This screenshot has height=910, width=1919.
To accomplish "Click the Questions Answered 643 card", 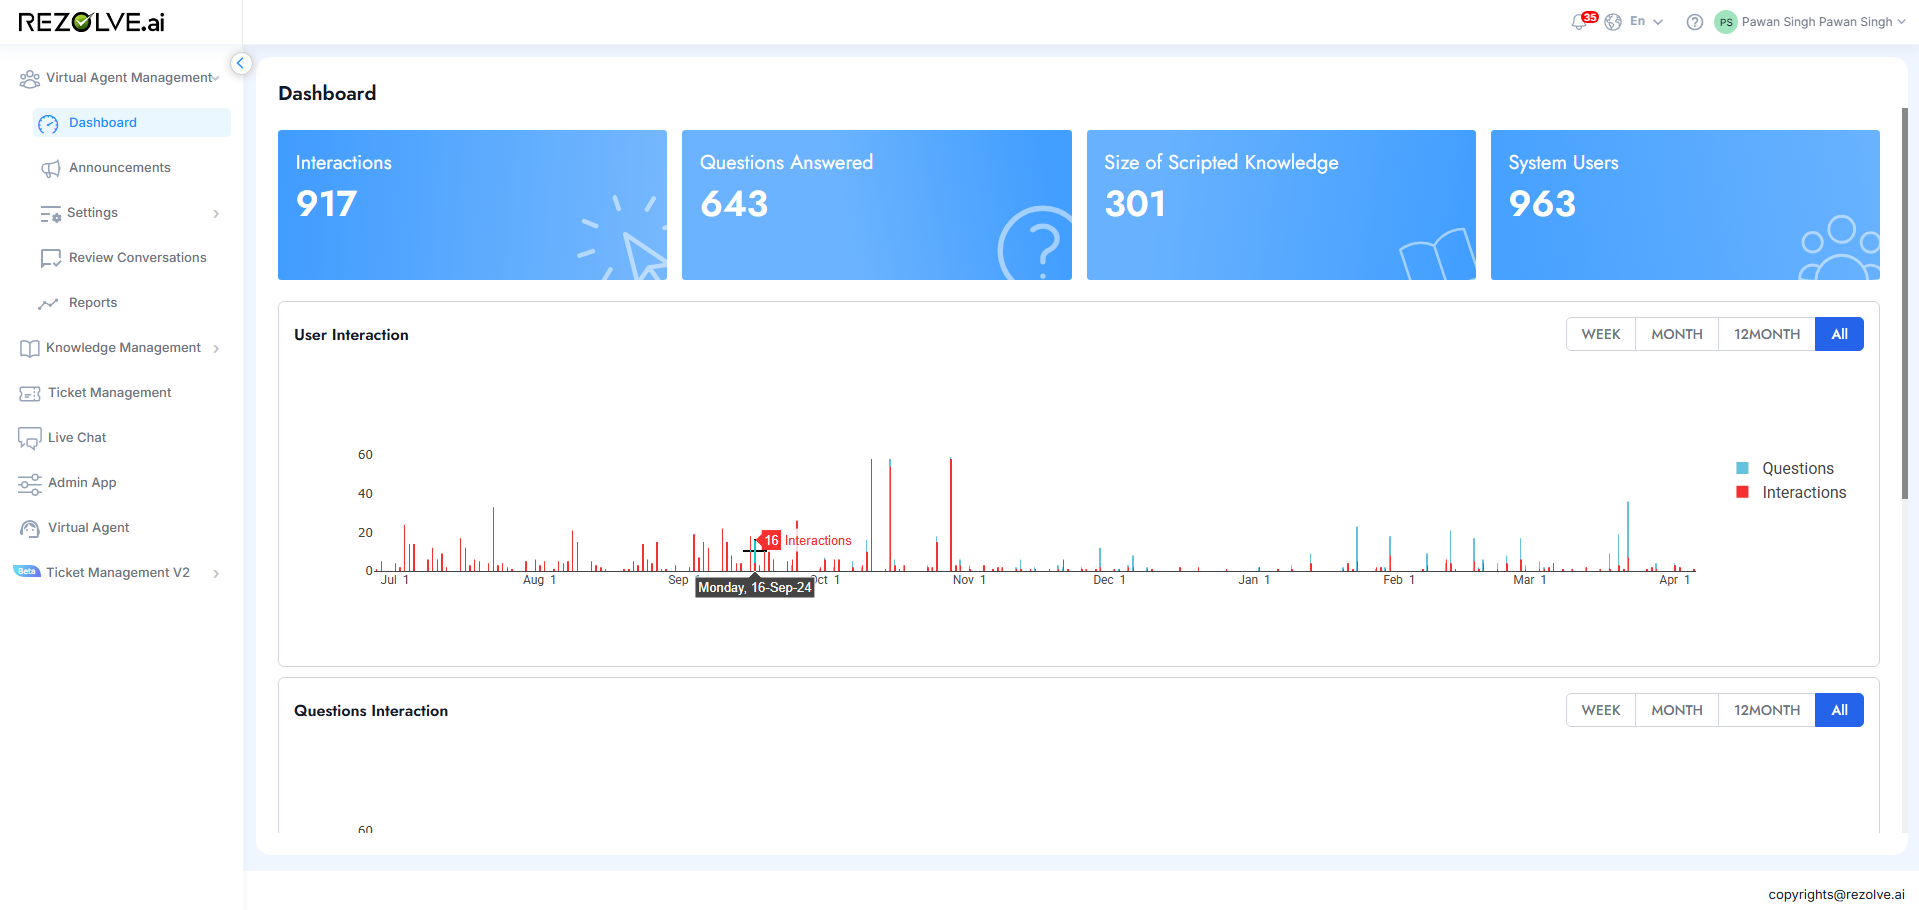I will [877, 205].
